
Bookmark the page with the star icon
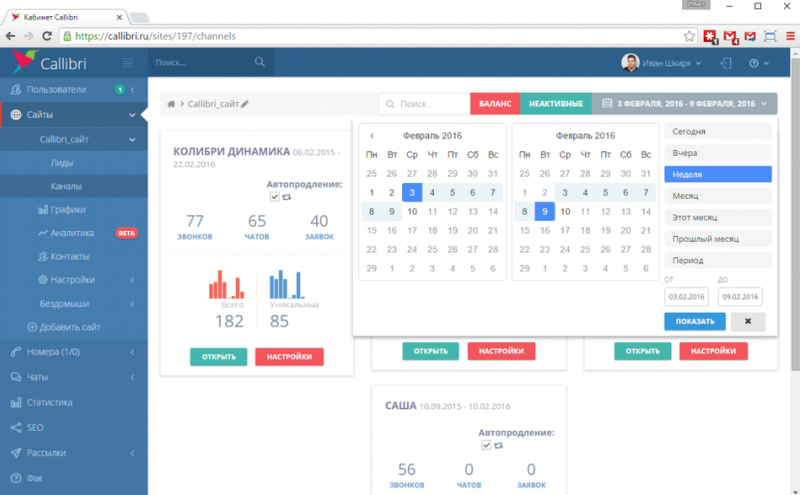point(690,35)
